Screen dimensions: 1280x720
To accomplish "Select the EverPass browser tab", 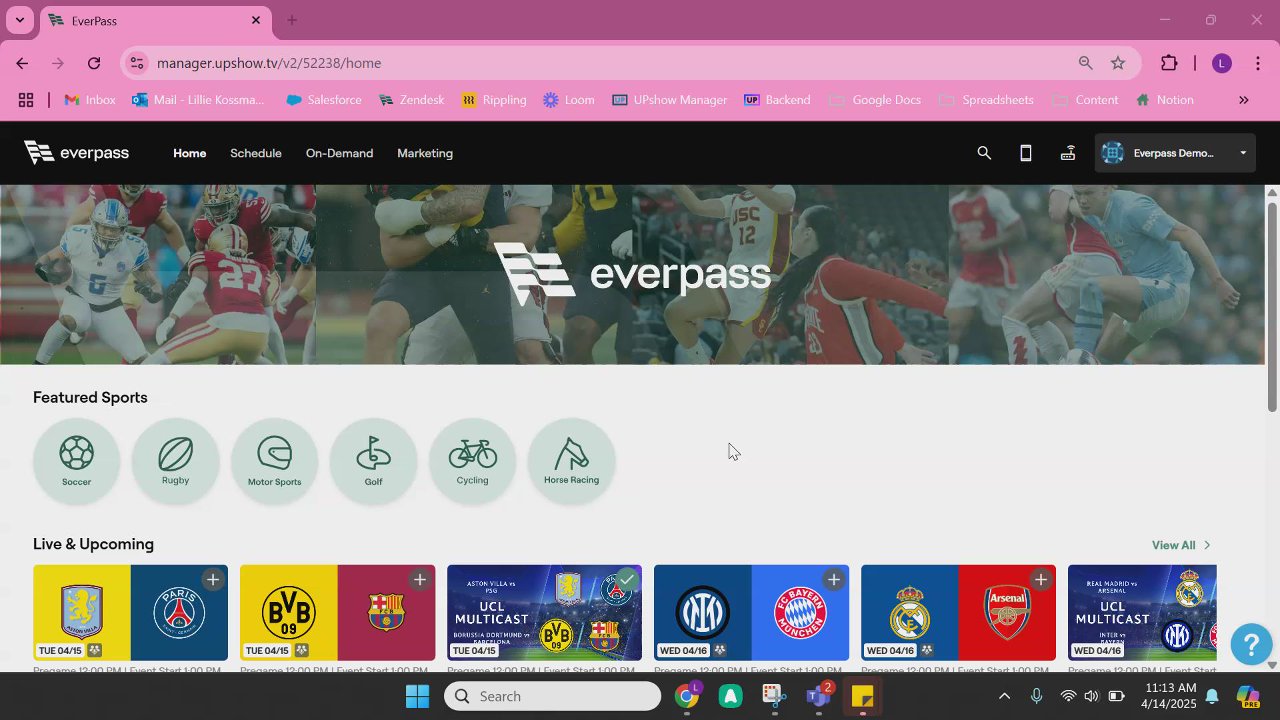I will 155,21.
